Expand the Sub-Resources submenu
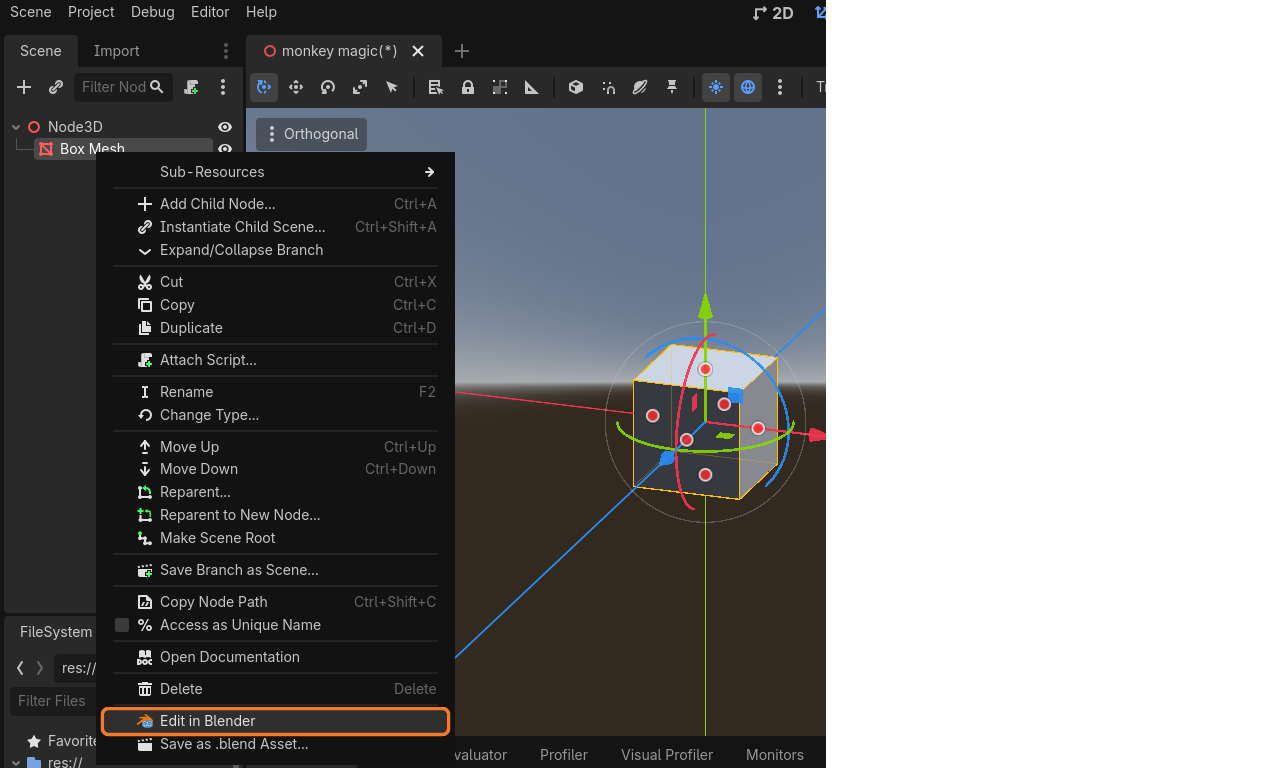1280x768 pixels. point(275,172)
